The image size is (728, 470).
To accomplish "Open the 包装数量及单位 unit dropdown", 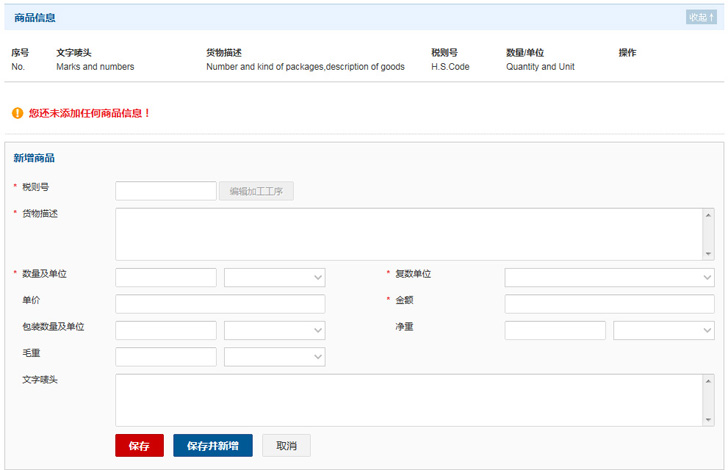I will (275, 330).
